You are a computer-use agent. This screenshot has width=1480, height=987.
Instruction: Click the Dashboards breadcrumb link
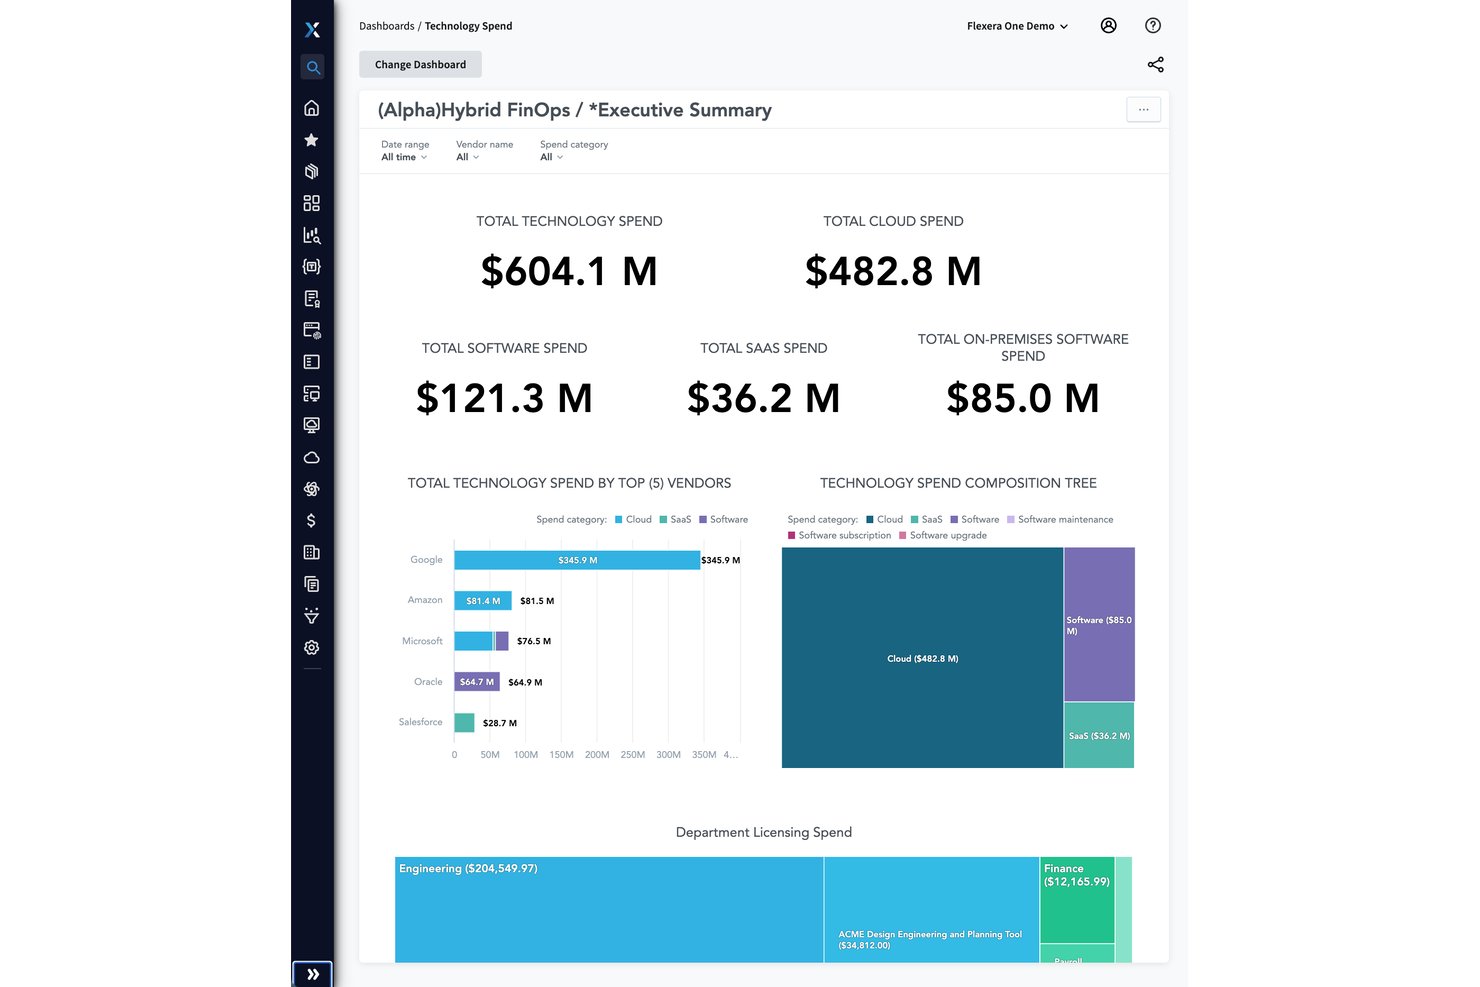[386, 26]
